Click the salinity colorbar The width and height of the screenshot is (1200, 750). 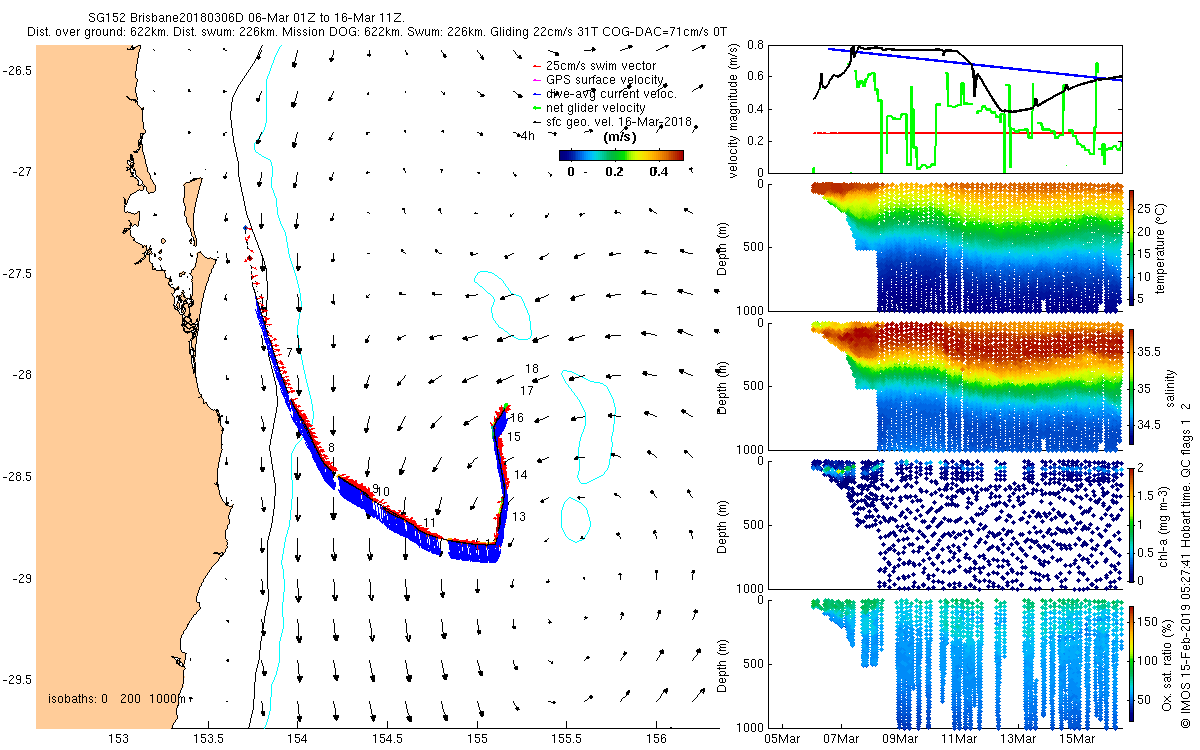(1133, 387)
